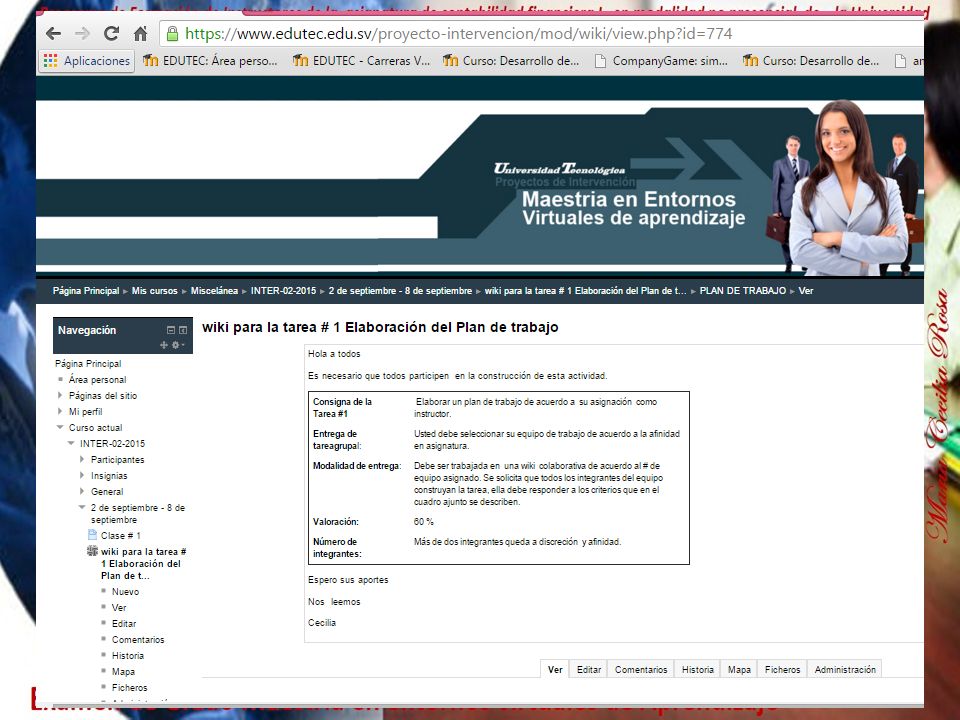Open the CompanyGame: sim... bookmark
The width and height of the screenshot is (960, 720).
(661, 61)
